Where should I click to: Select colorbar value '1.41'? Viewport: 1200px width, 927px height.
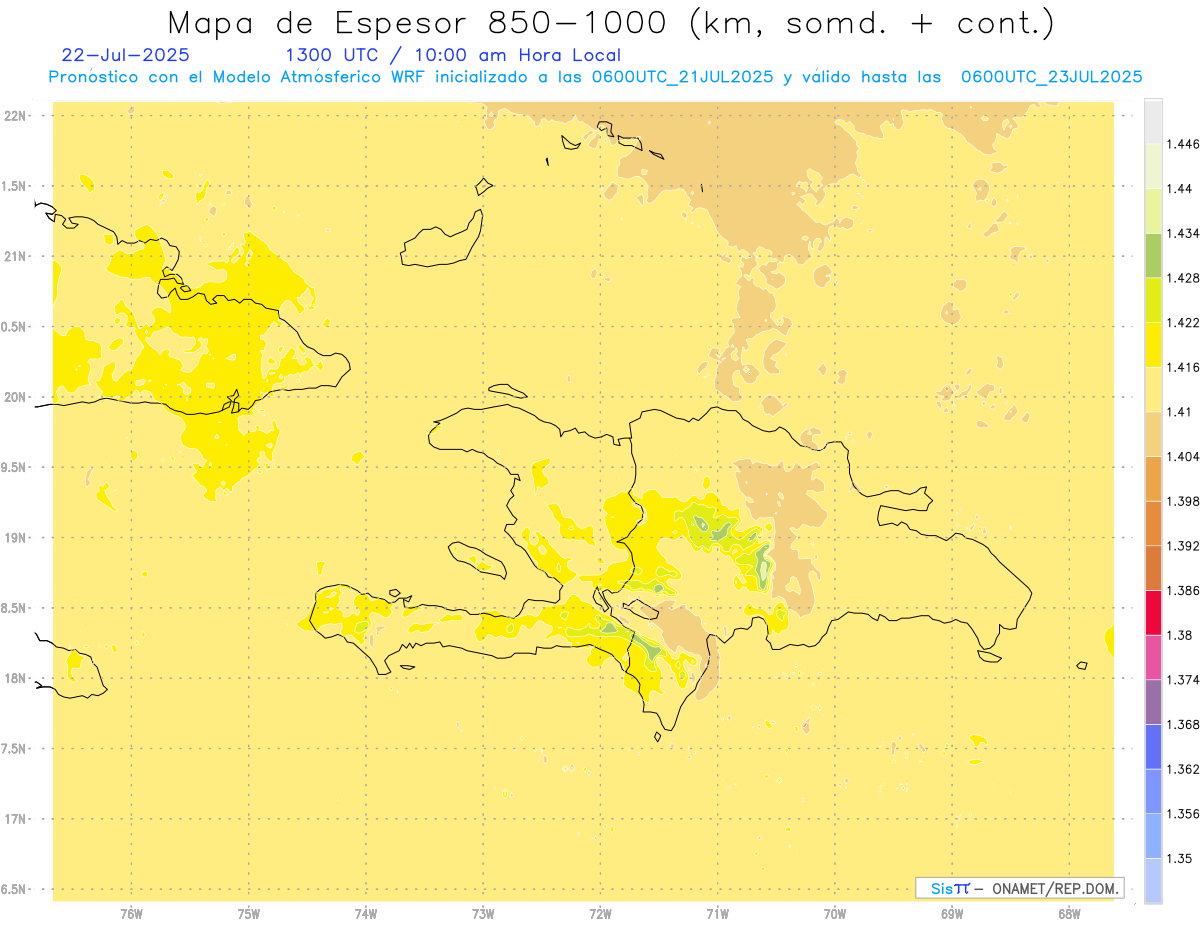(1180, 412)
